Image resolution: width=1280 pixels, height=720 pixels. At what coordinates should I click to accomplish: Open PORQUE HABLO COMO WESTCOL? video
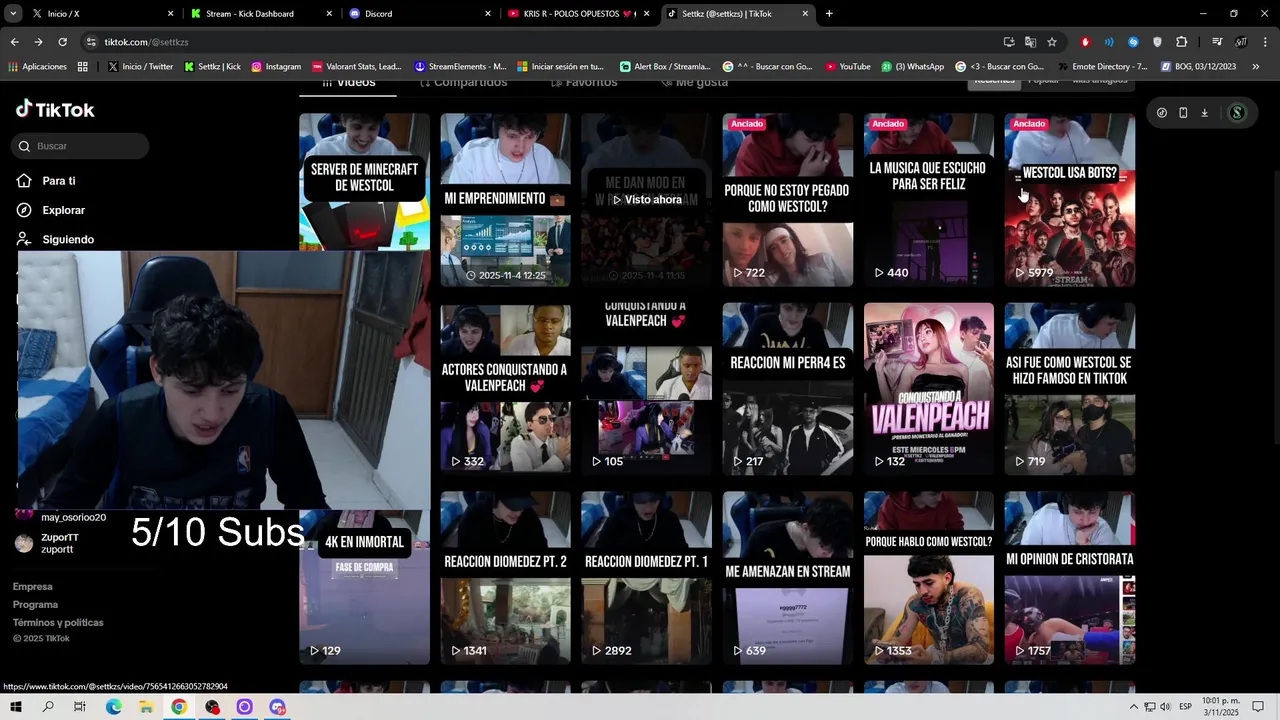coord(929,578)
